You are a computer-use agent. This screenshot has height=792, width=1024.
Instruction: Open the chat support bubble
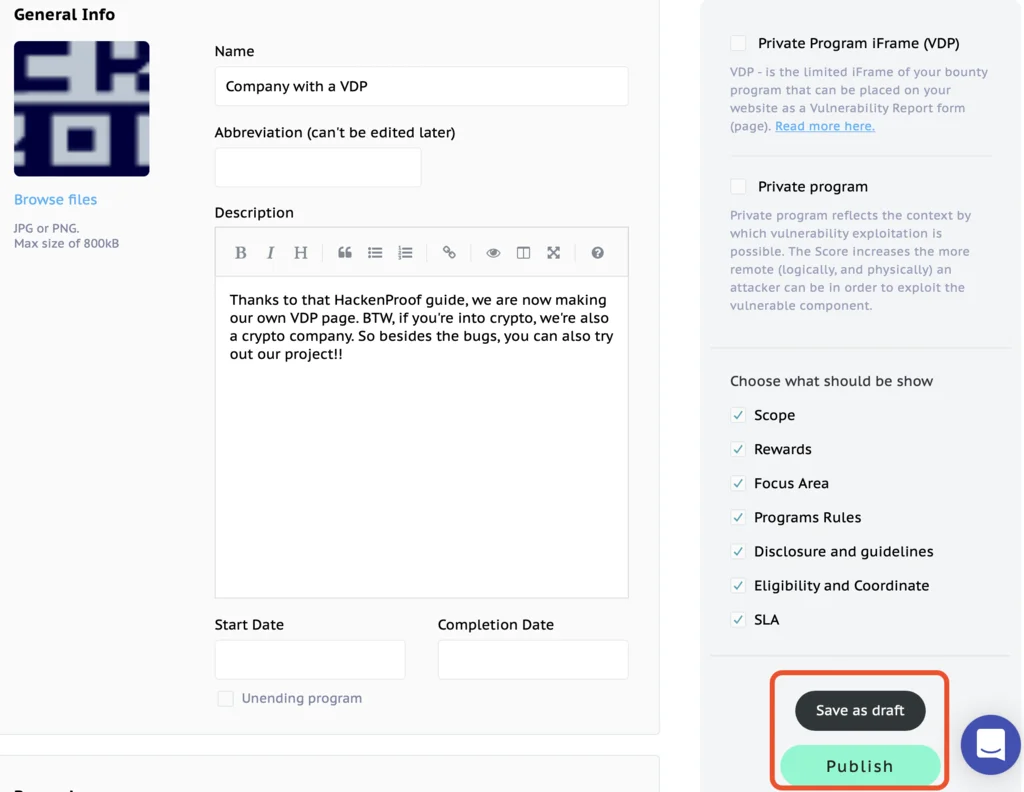[990, 744]
